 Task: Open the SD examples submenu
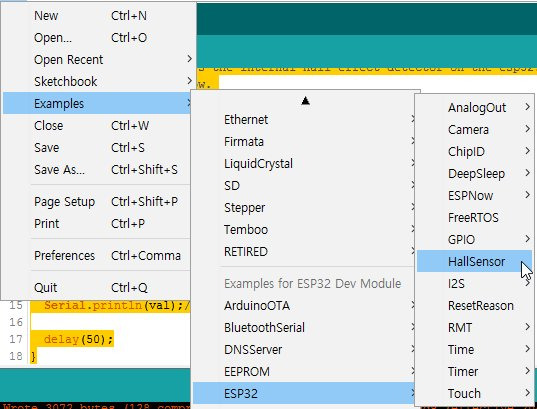click(304, 185)
